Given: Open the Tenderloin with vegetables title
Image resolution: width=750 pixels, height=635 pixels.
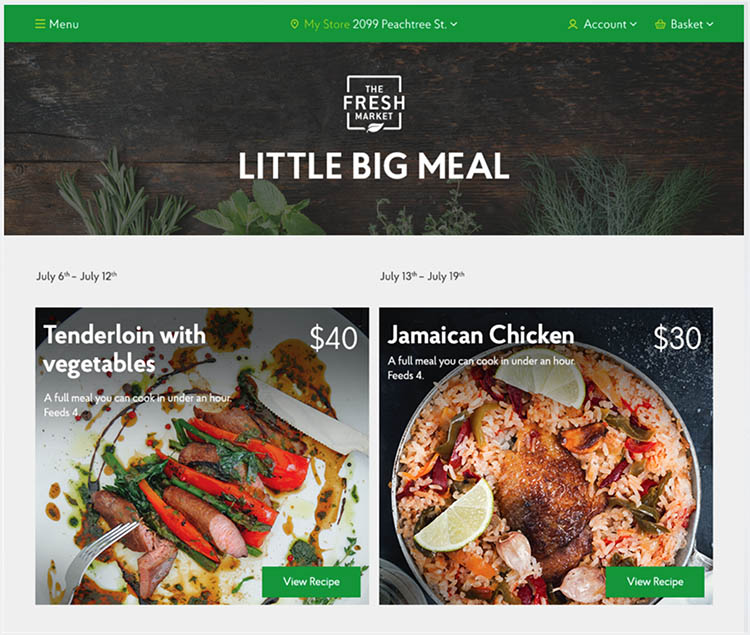Looking at the screenshot, I should pyautogui.click(x=124, y=349).
